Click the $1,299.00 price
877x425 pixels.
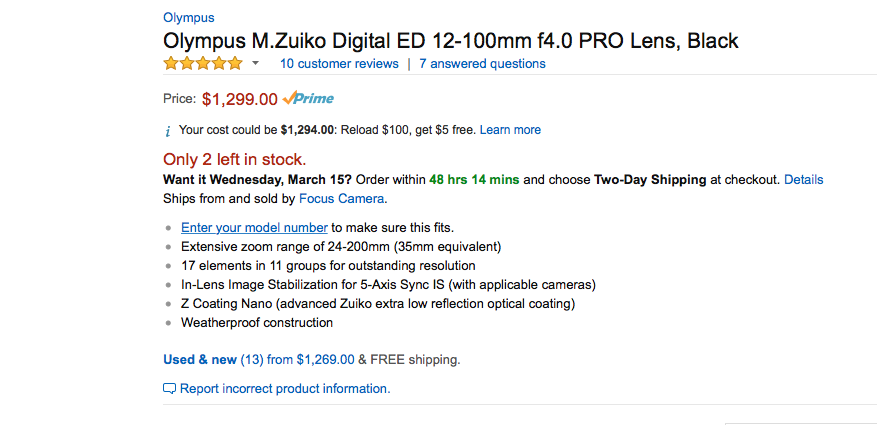(x=240, y=100)
